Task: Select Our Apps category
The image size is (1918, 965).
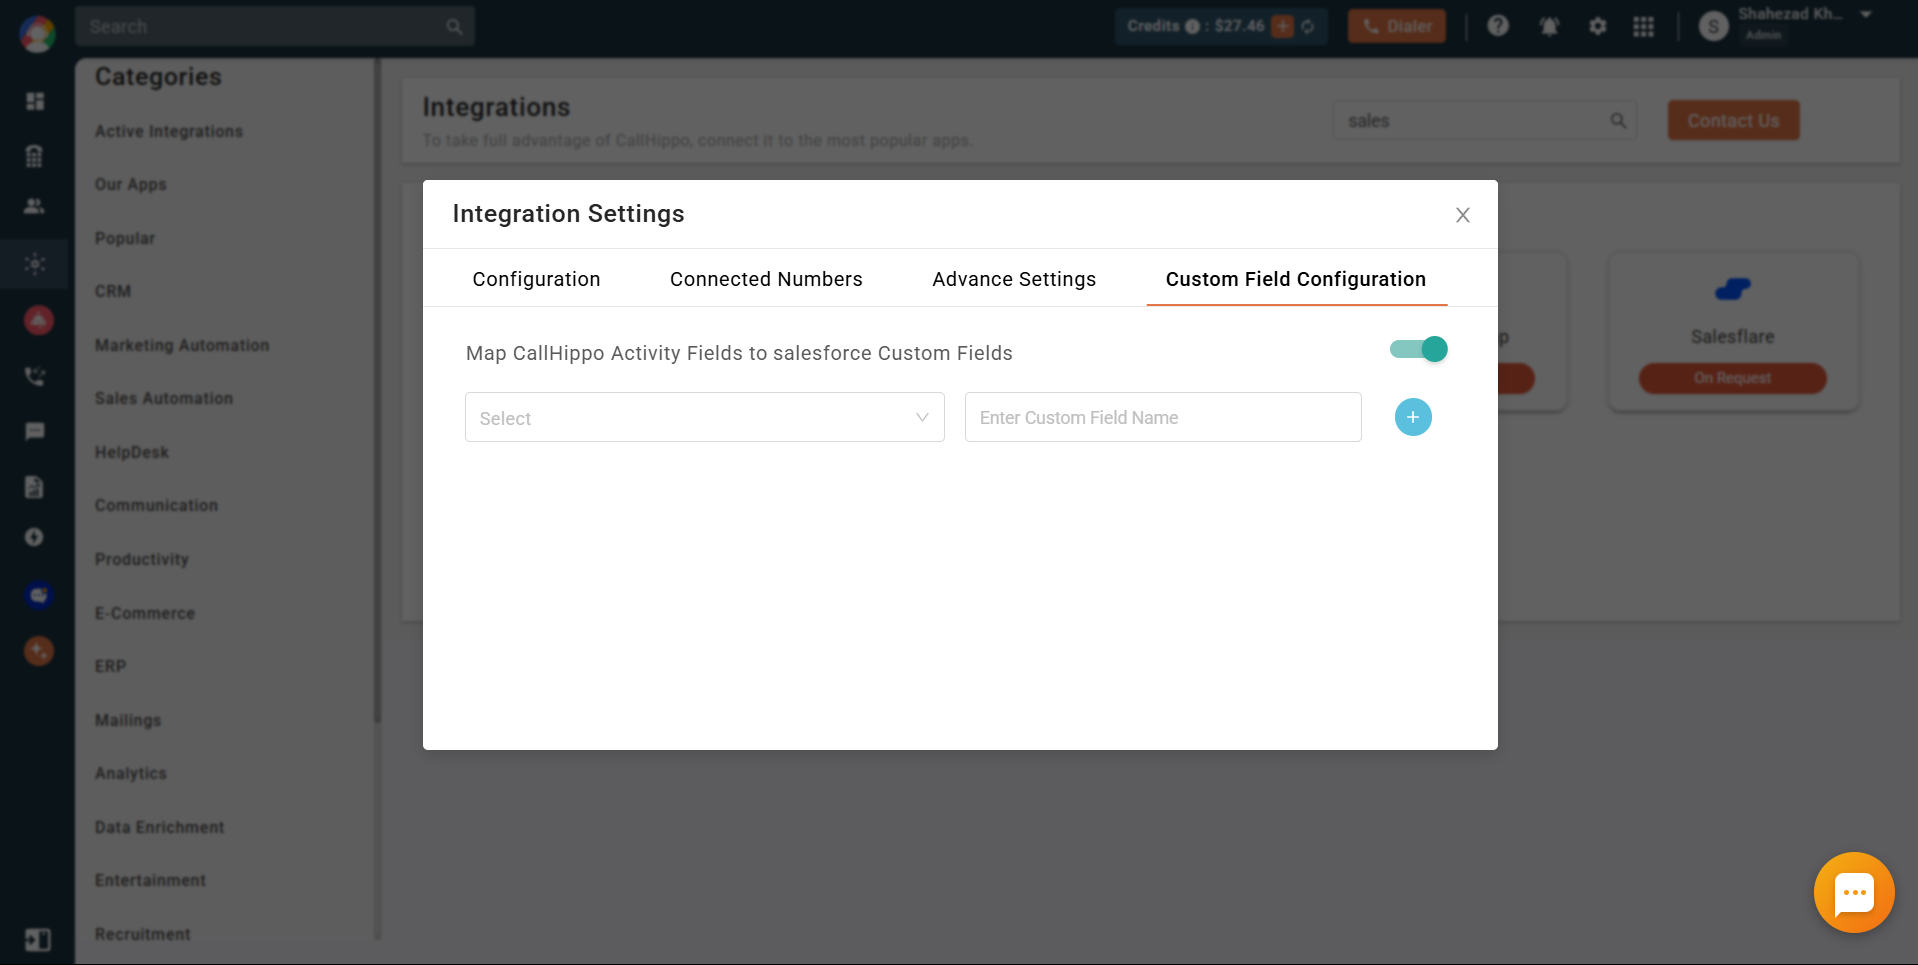Action: (131, 184)
